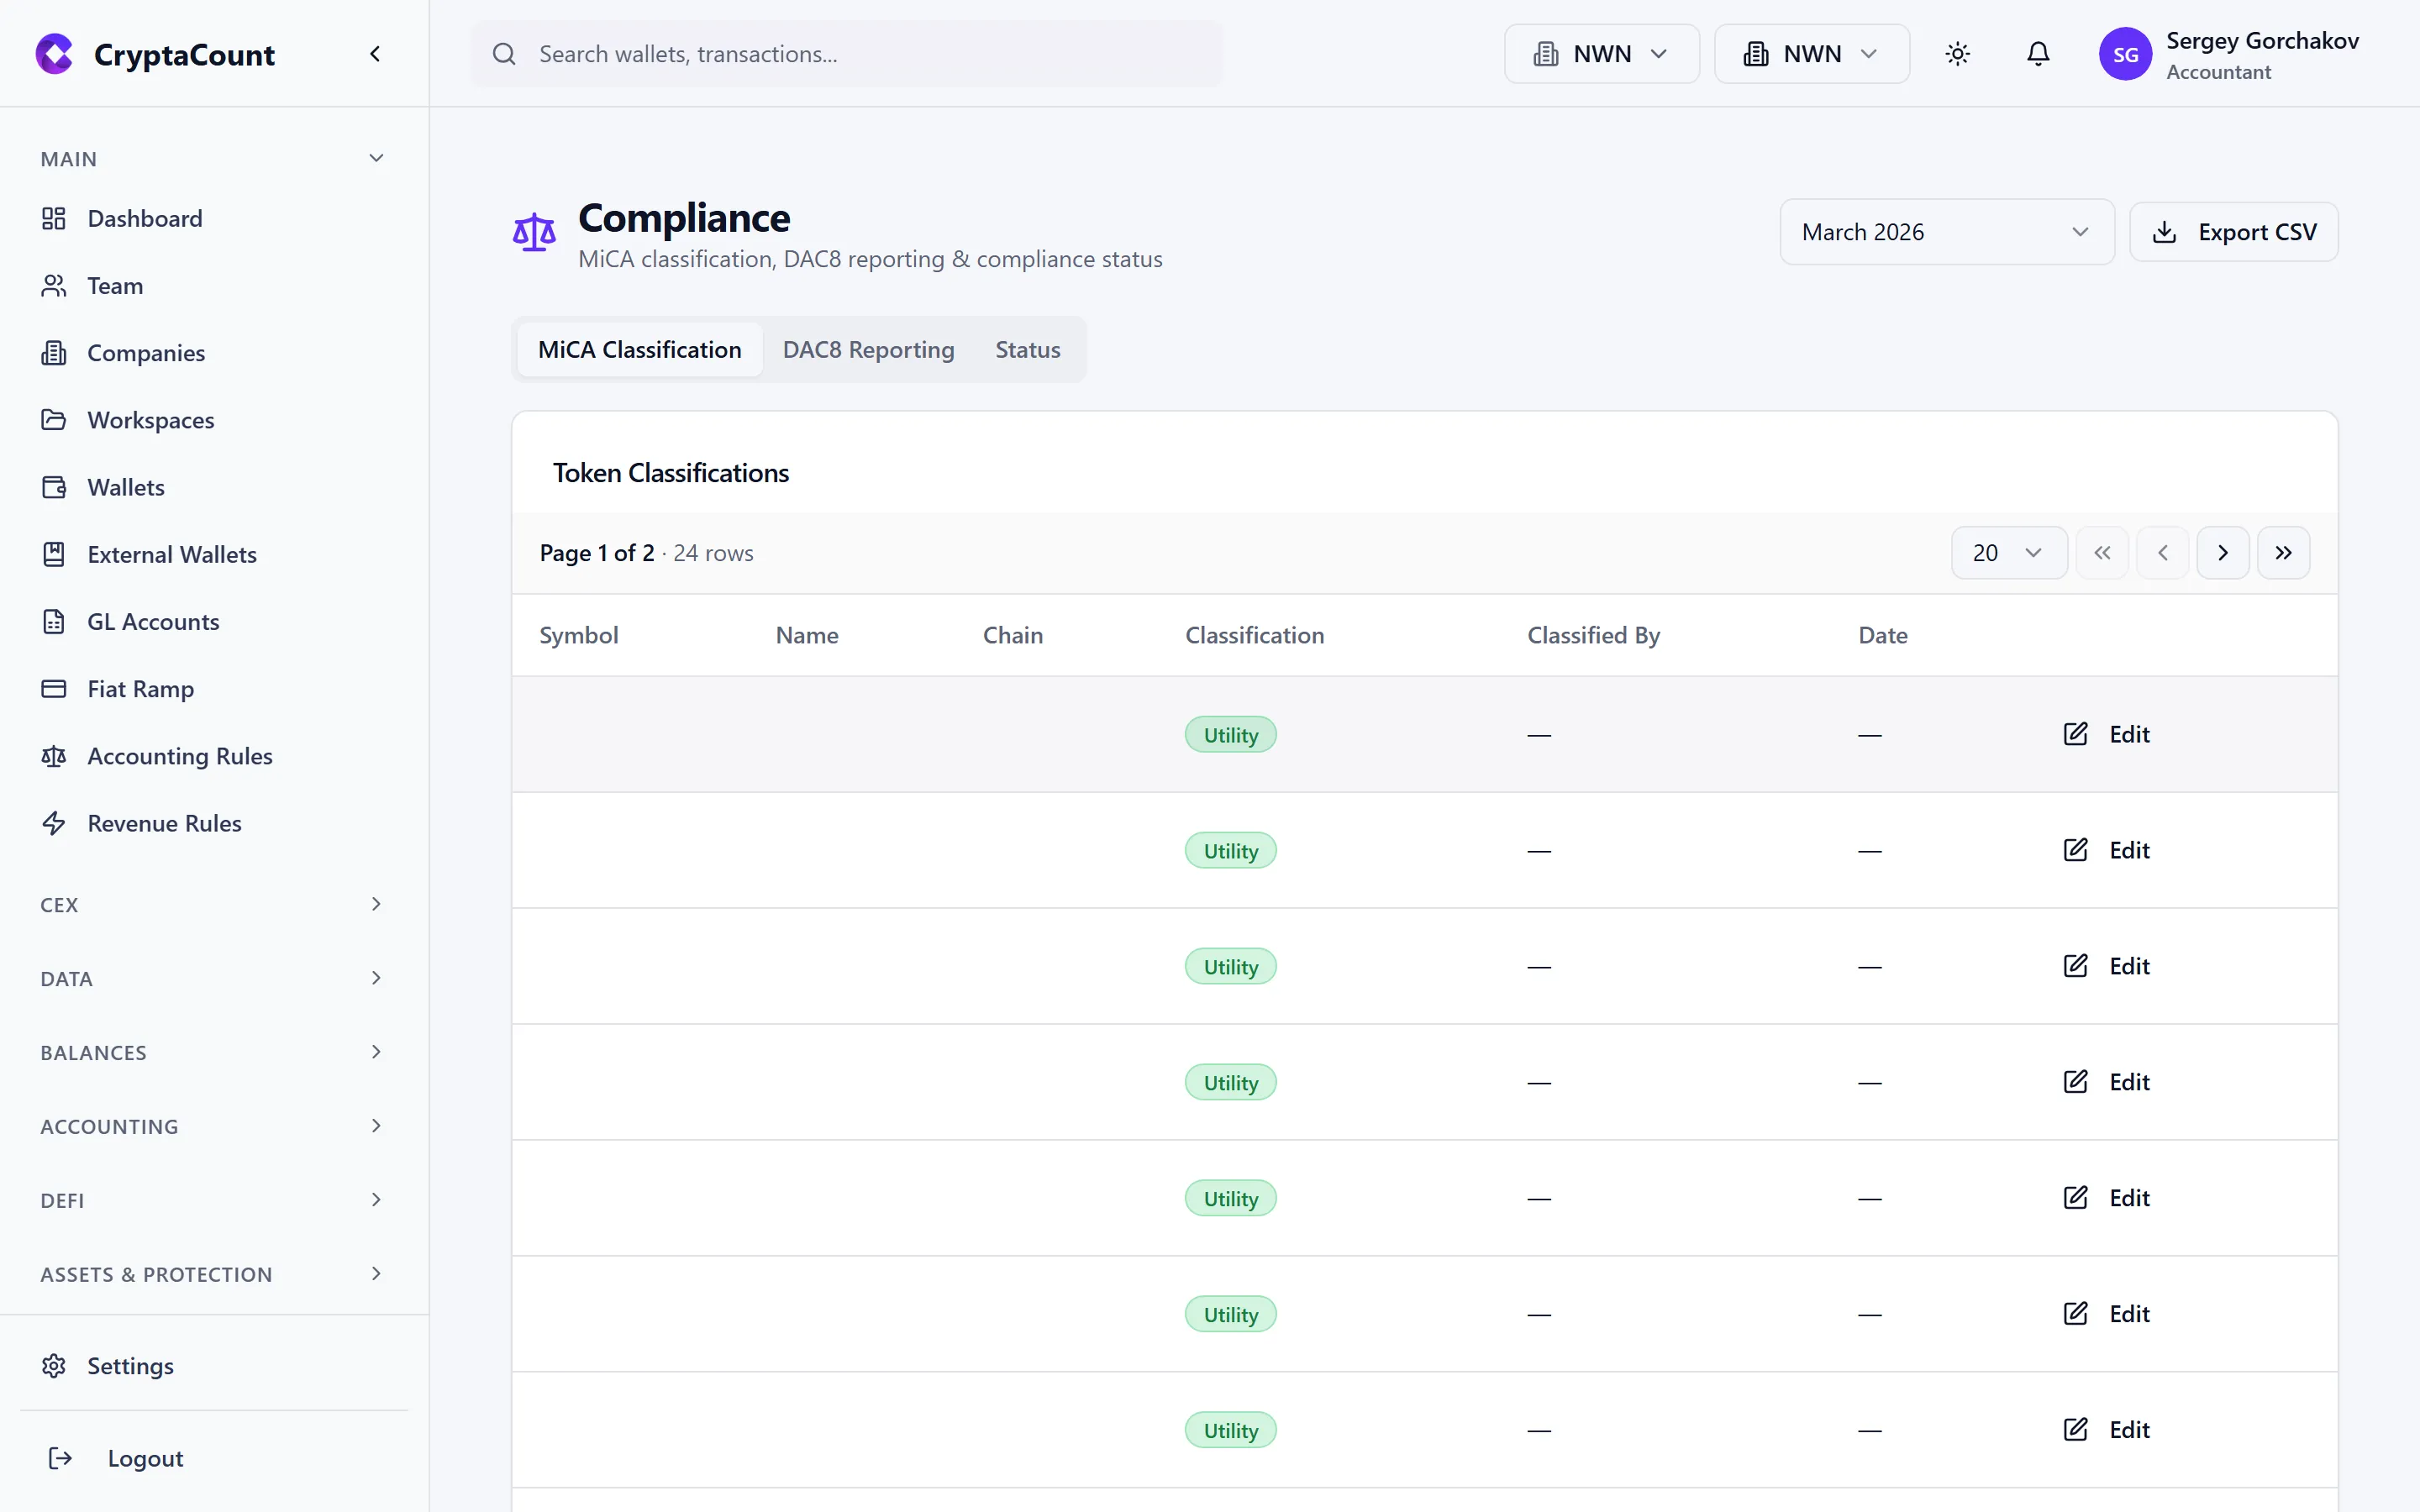Edit the first Utility classification row
Screen dimensions: 2420x1512
(2105, 733)
